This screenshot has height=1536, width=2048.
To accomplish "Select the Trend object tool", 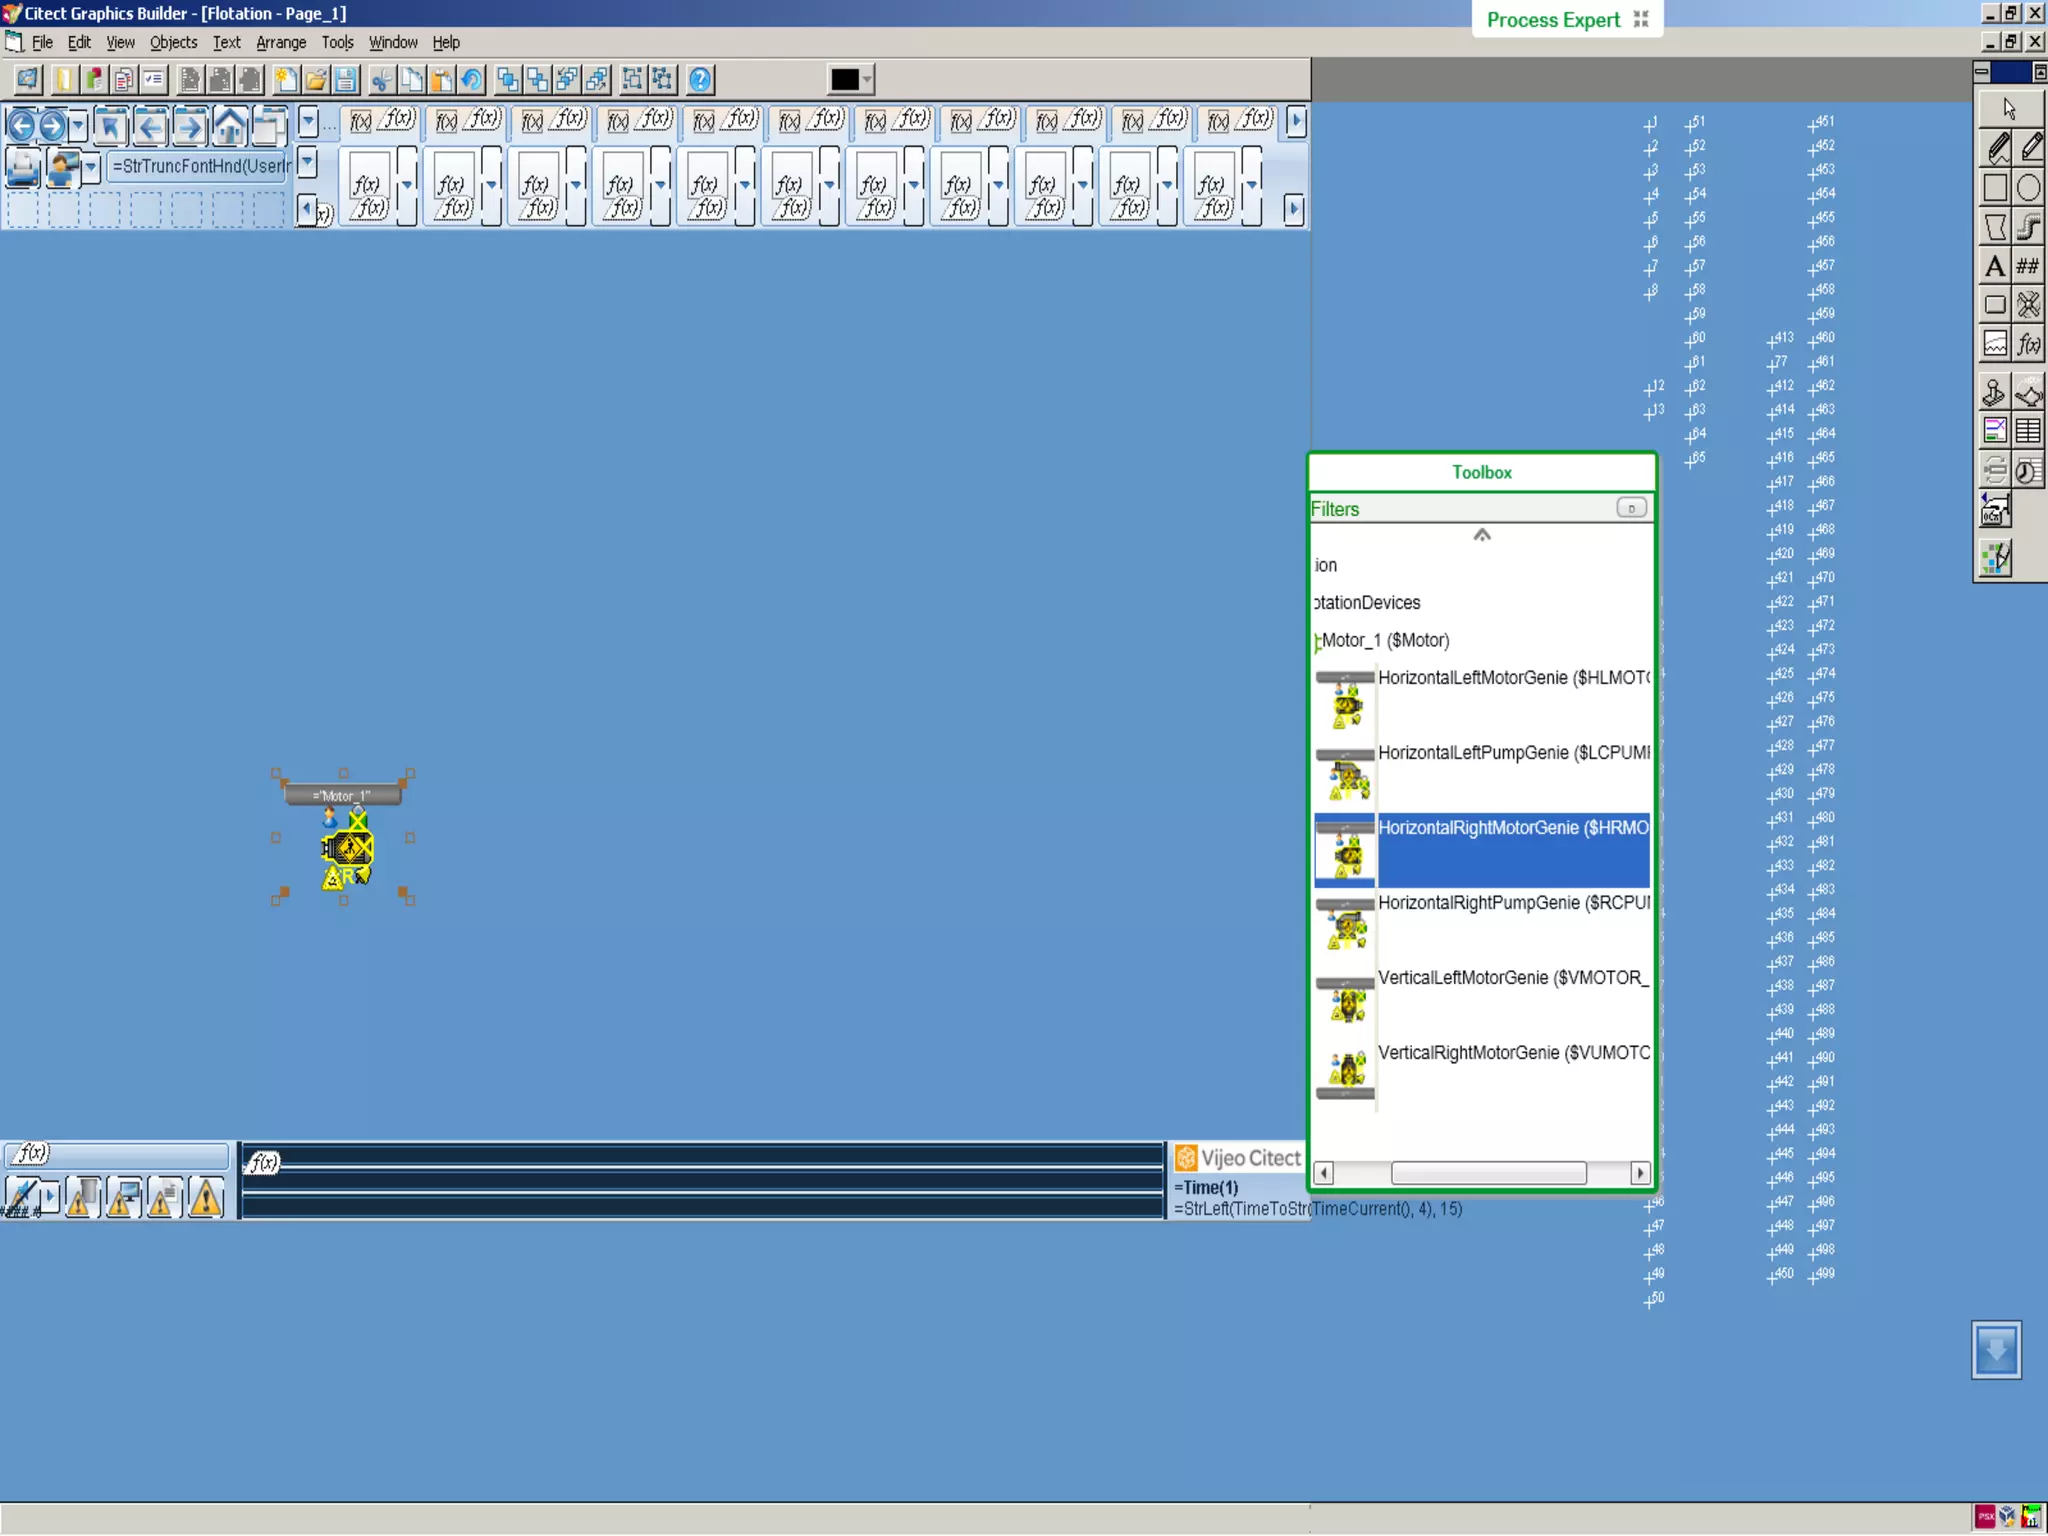I will (x=1994, y=344).
